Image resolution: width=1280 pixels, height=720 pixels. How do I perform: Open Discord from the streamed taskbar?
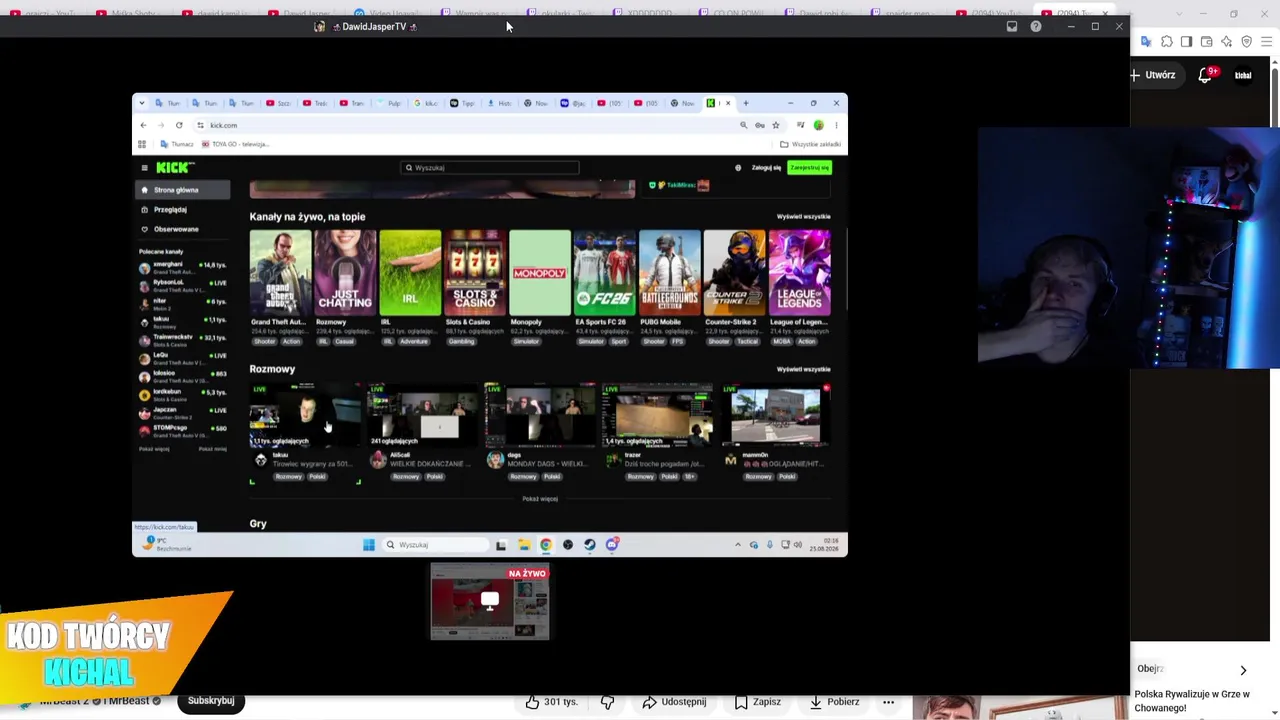click(612, 545)
